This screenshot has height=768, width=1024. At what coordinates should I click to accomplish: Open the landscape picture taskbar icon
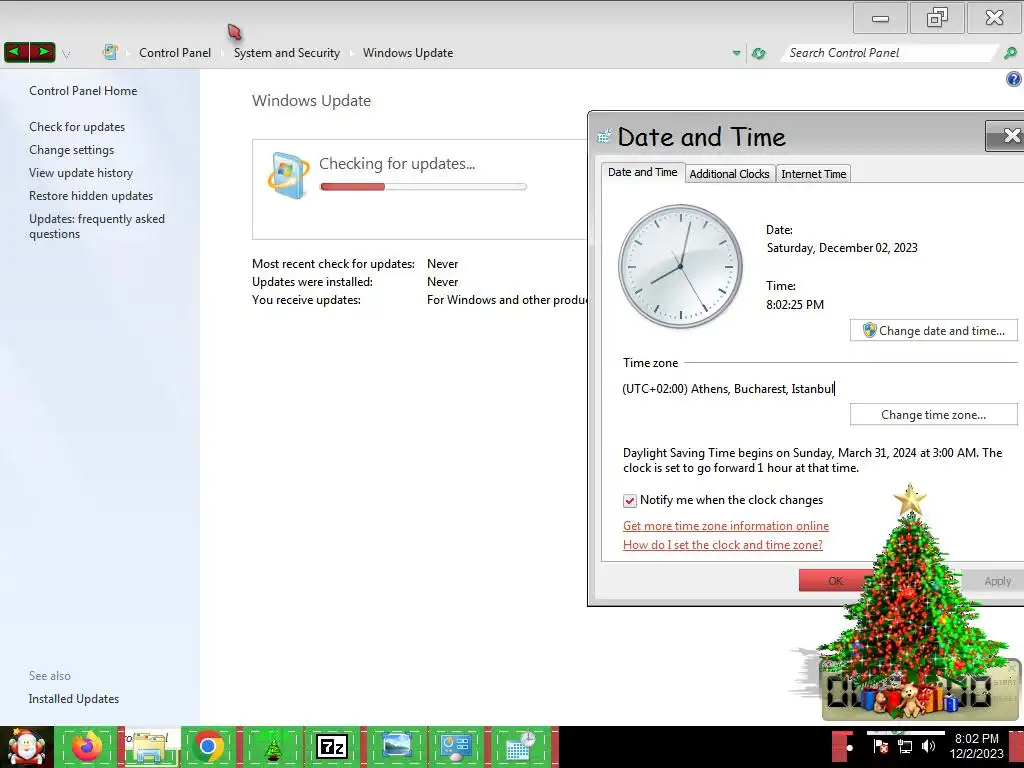point(396,746)
